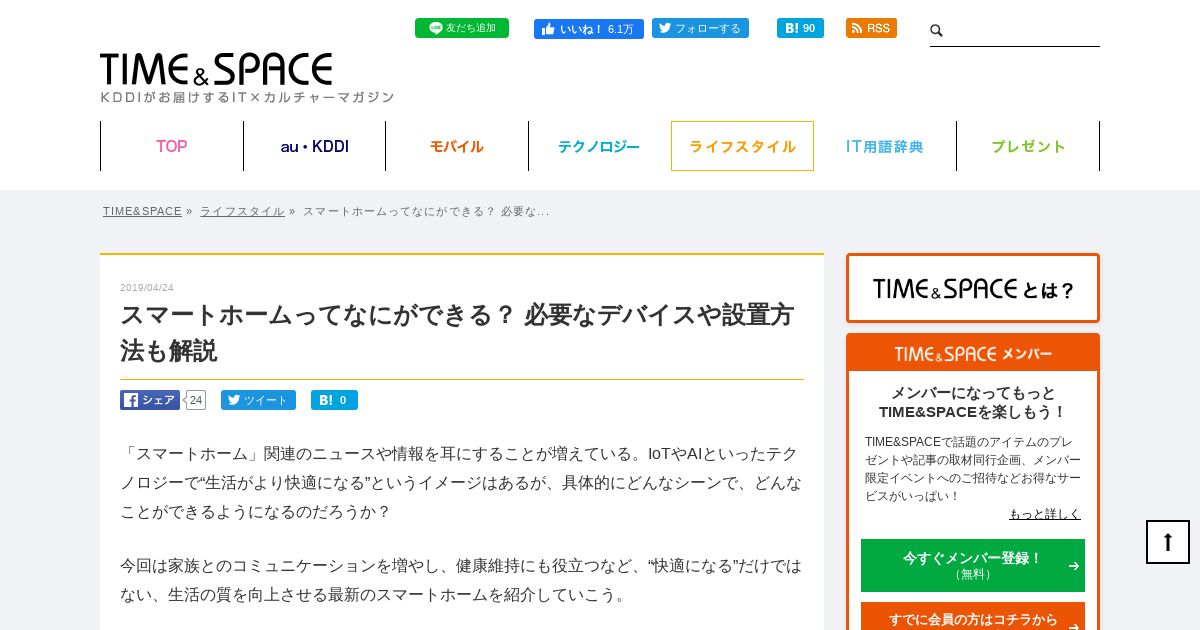
Task: Click the TIME&SPACE site logo
Action: (216, 69)
